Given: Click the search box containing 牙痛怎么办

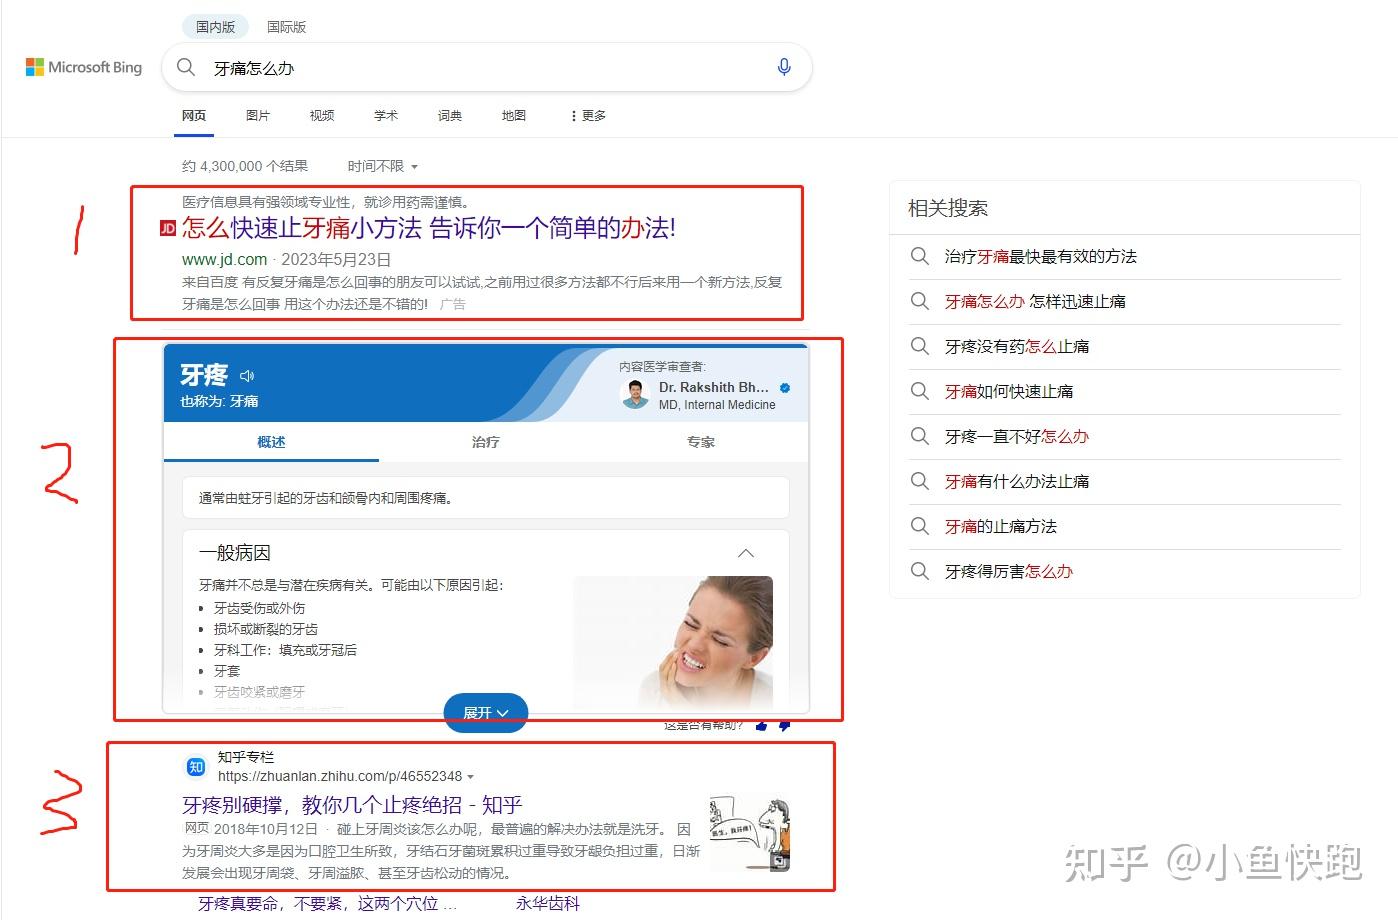Looking at the screenshot, I should pyautogui.click(x=487, y=67).
